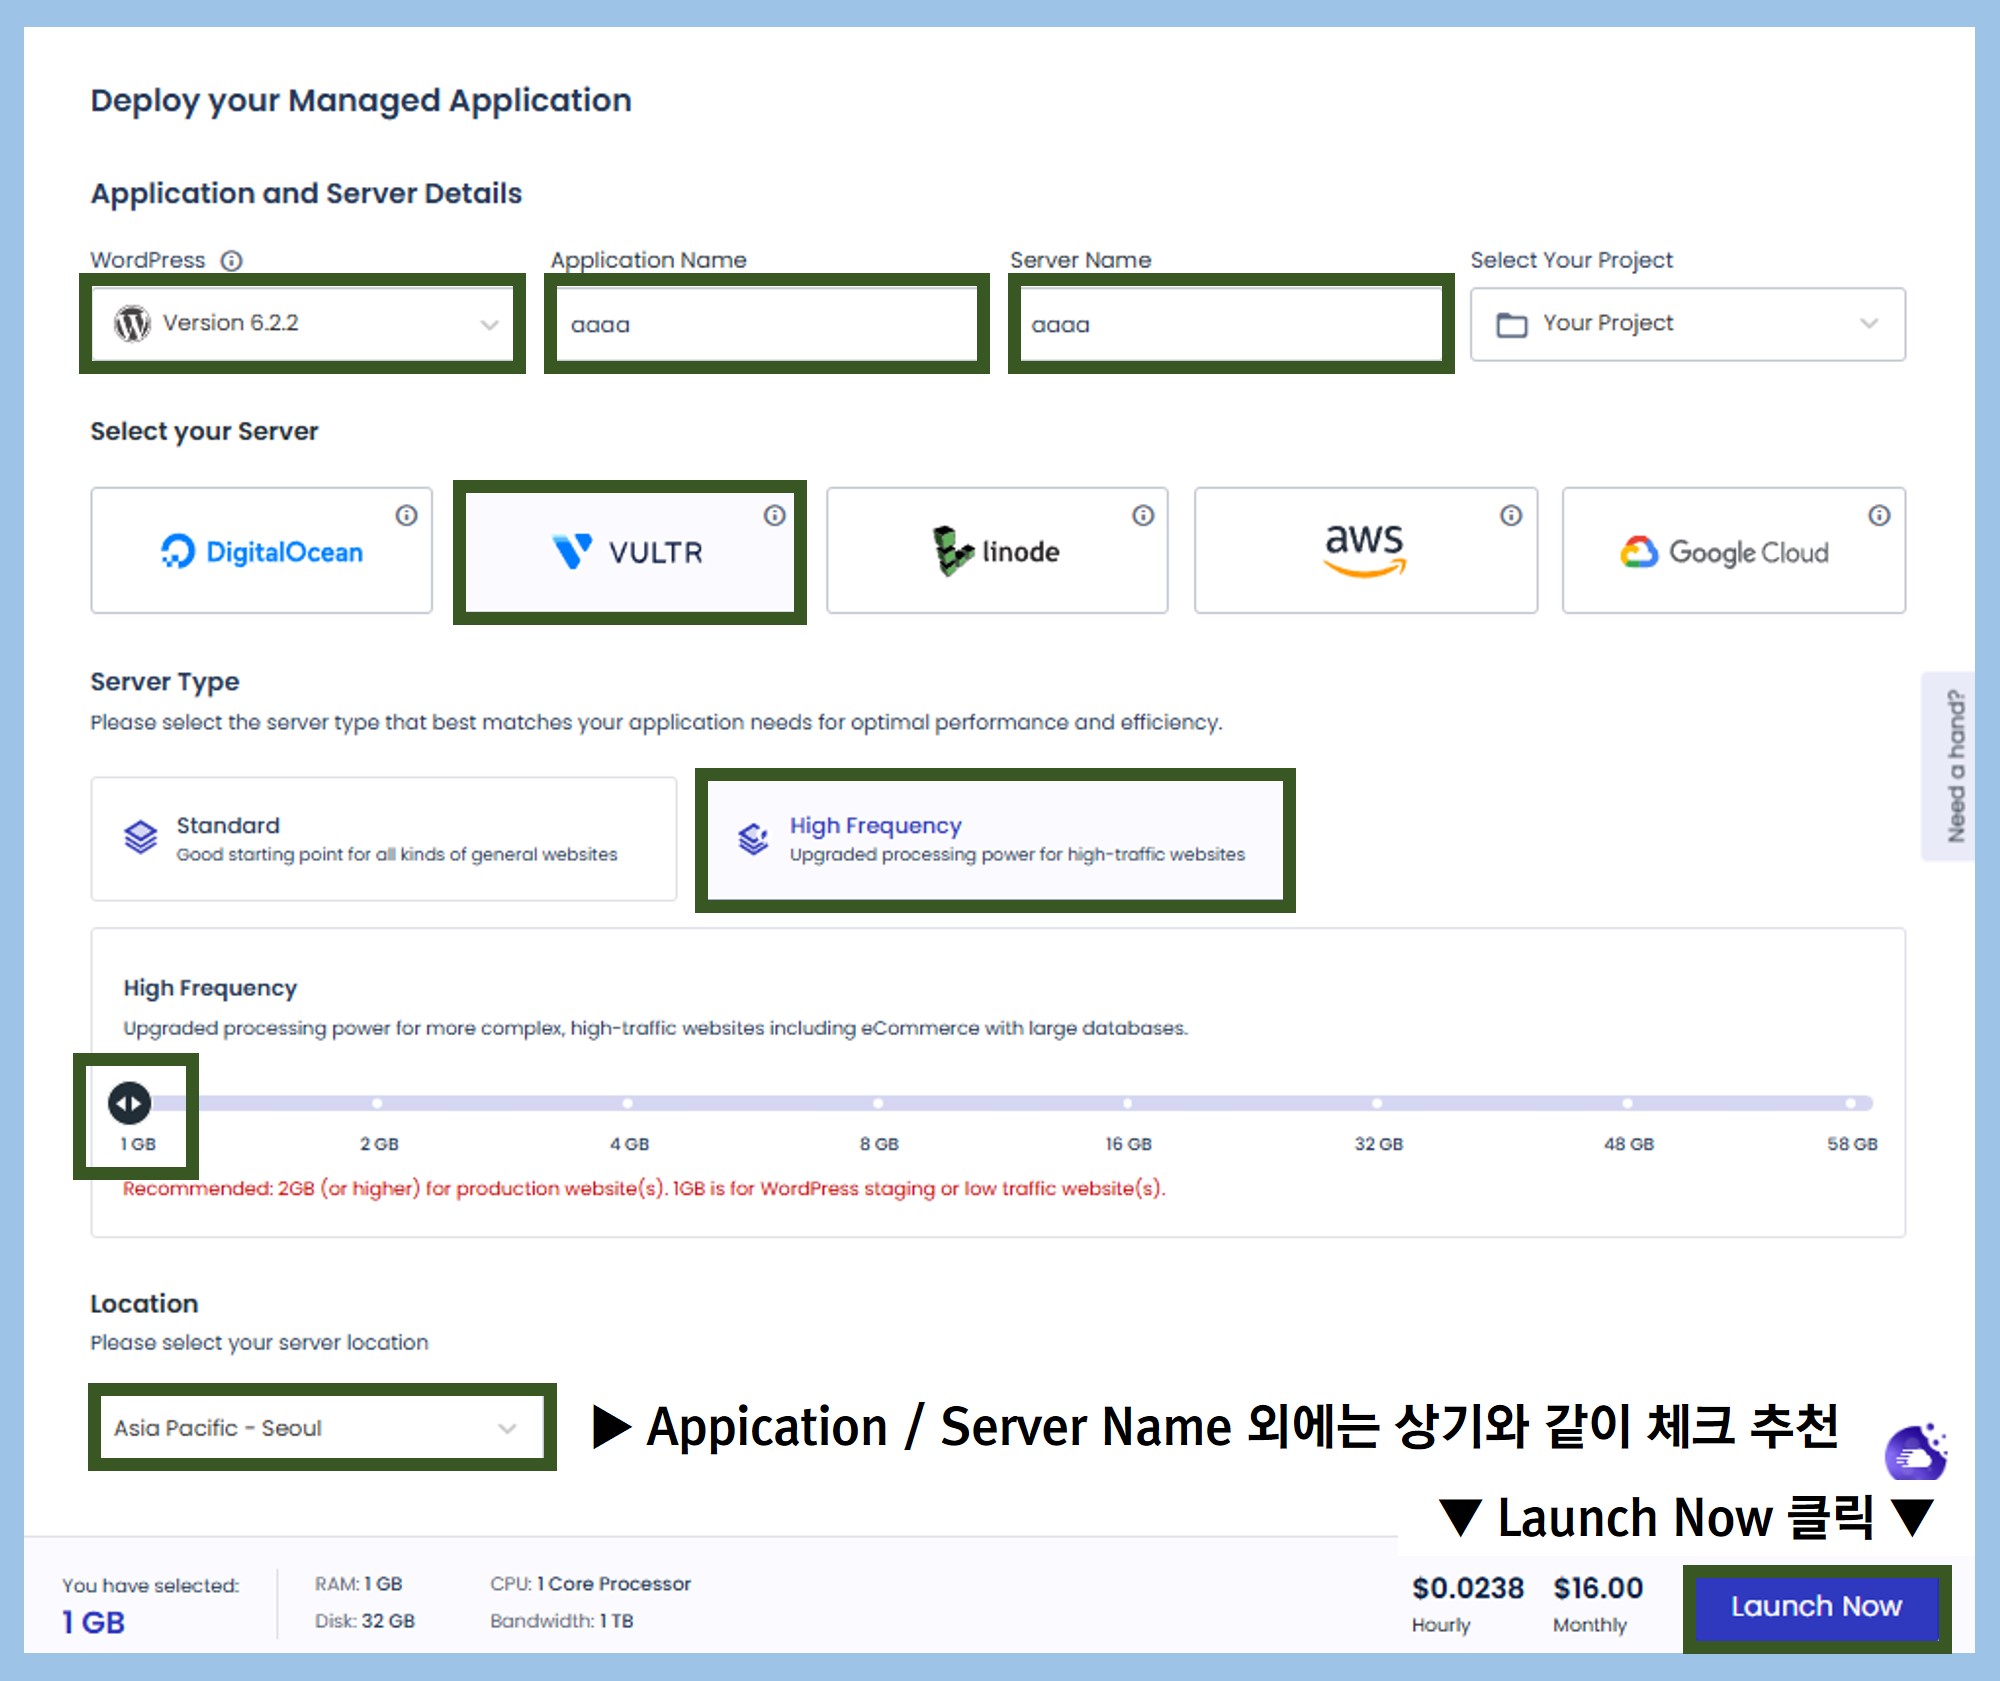This screenshot has height=1681, width=2000.
Task: Click the chevron of the Your Project dropdown
Action: click(1869, 324)
